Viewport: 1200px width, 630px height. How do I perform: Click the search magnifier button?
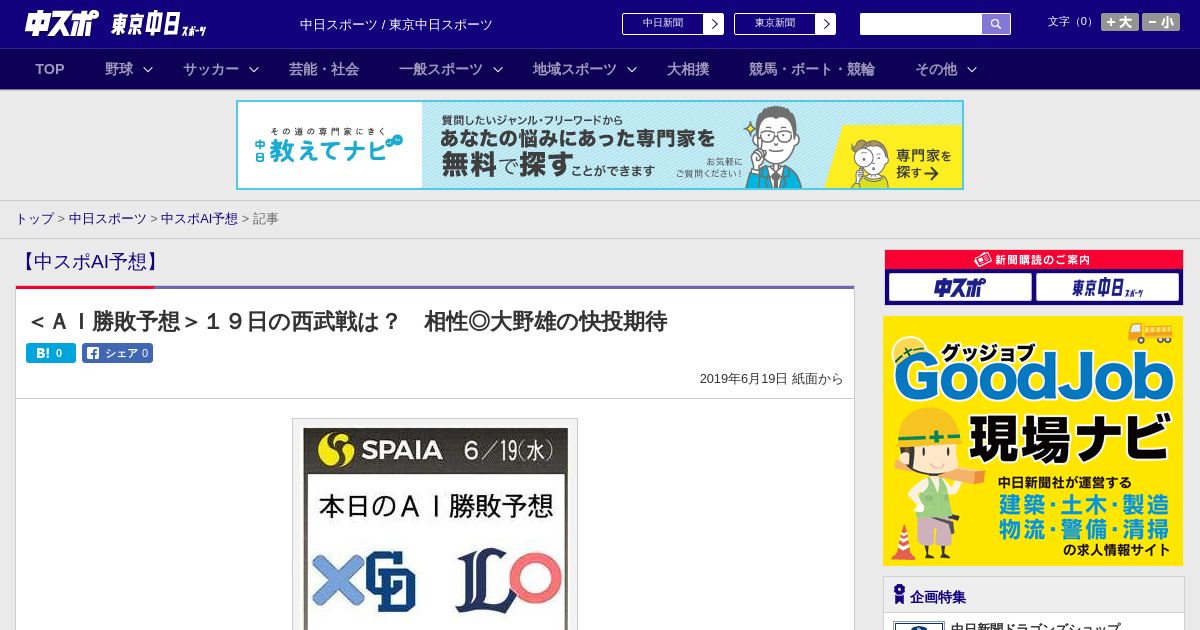(x=996, y=24)
